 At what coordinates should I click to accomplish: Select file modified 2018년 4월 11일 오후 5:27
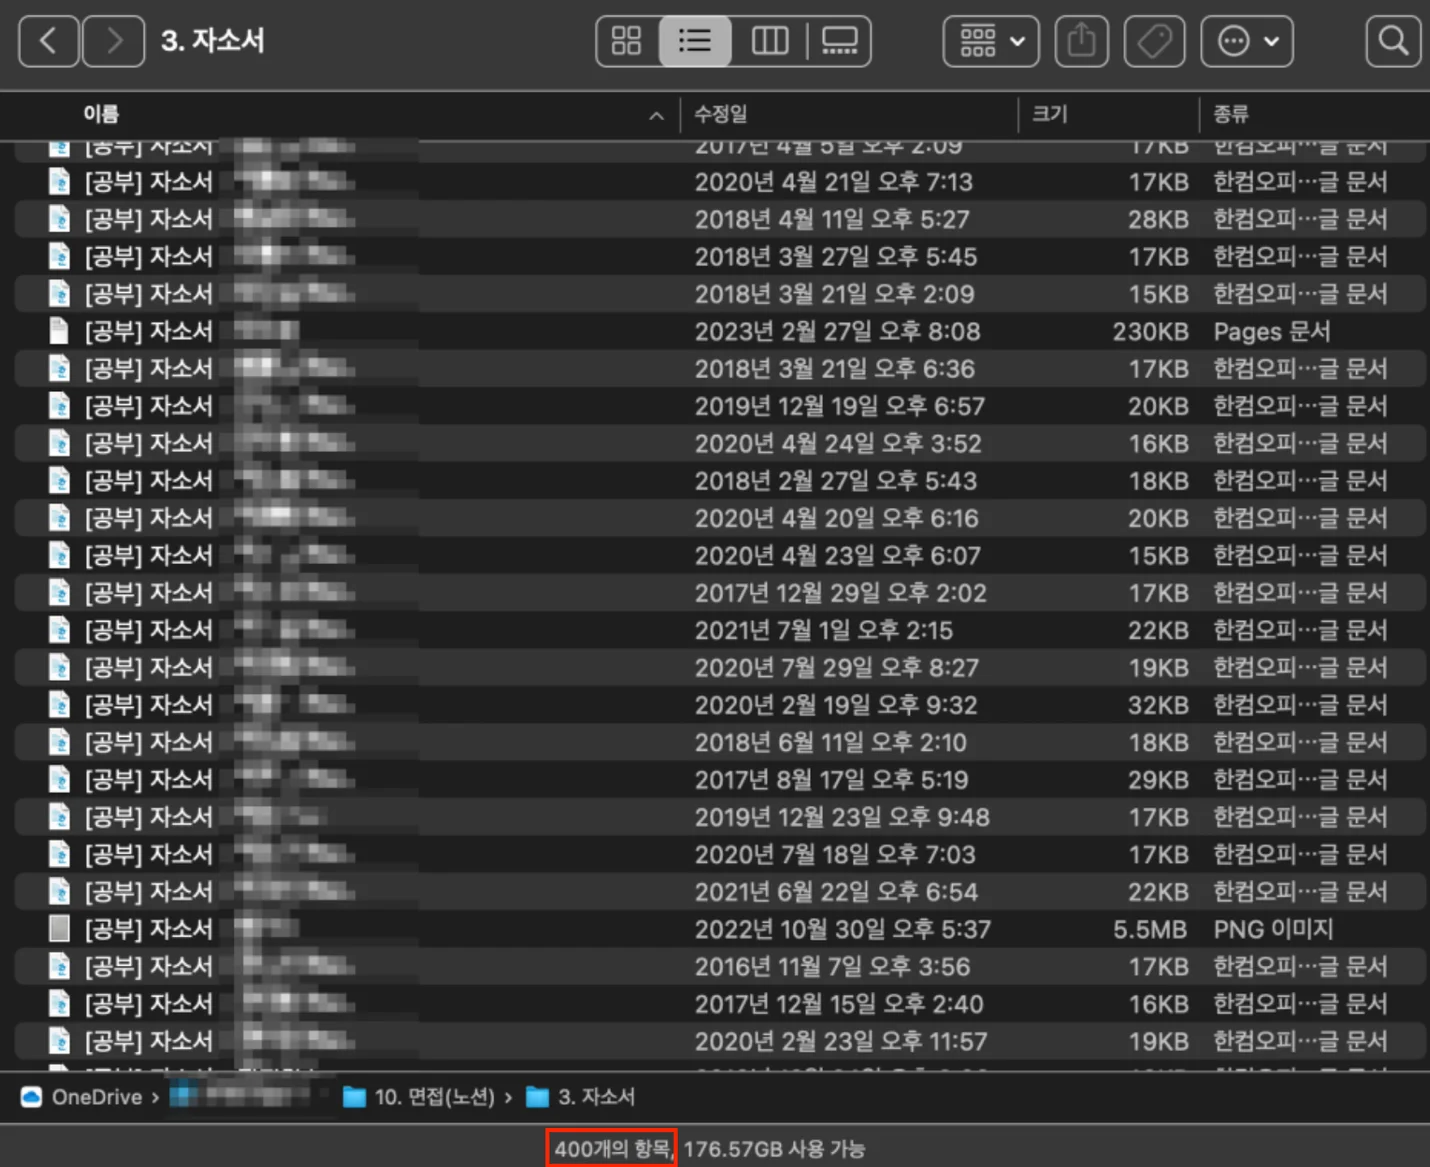(x=720, y=219)
